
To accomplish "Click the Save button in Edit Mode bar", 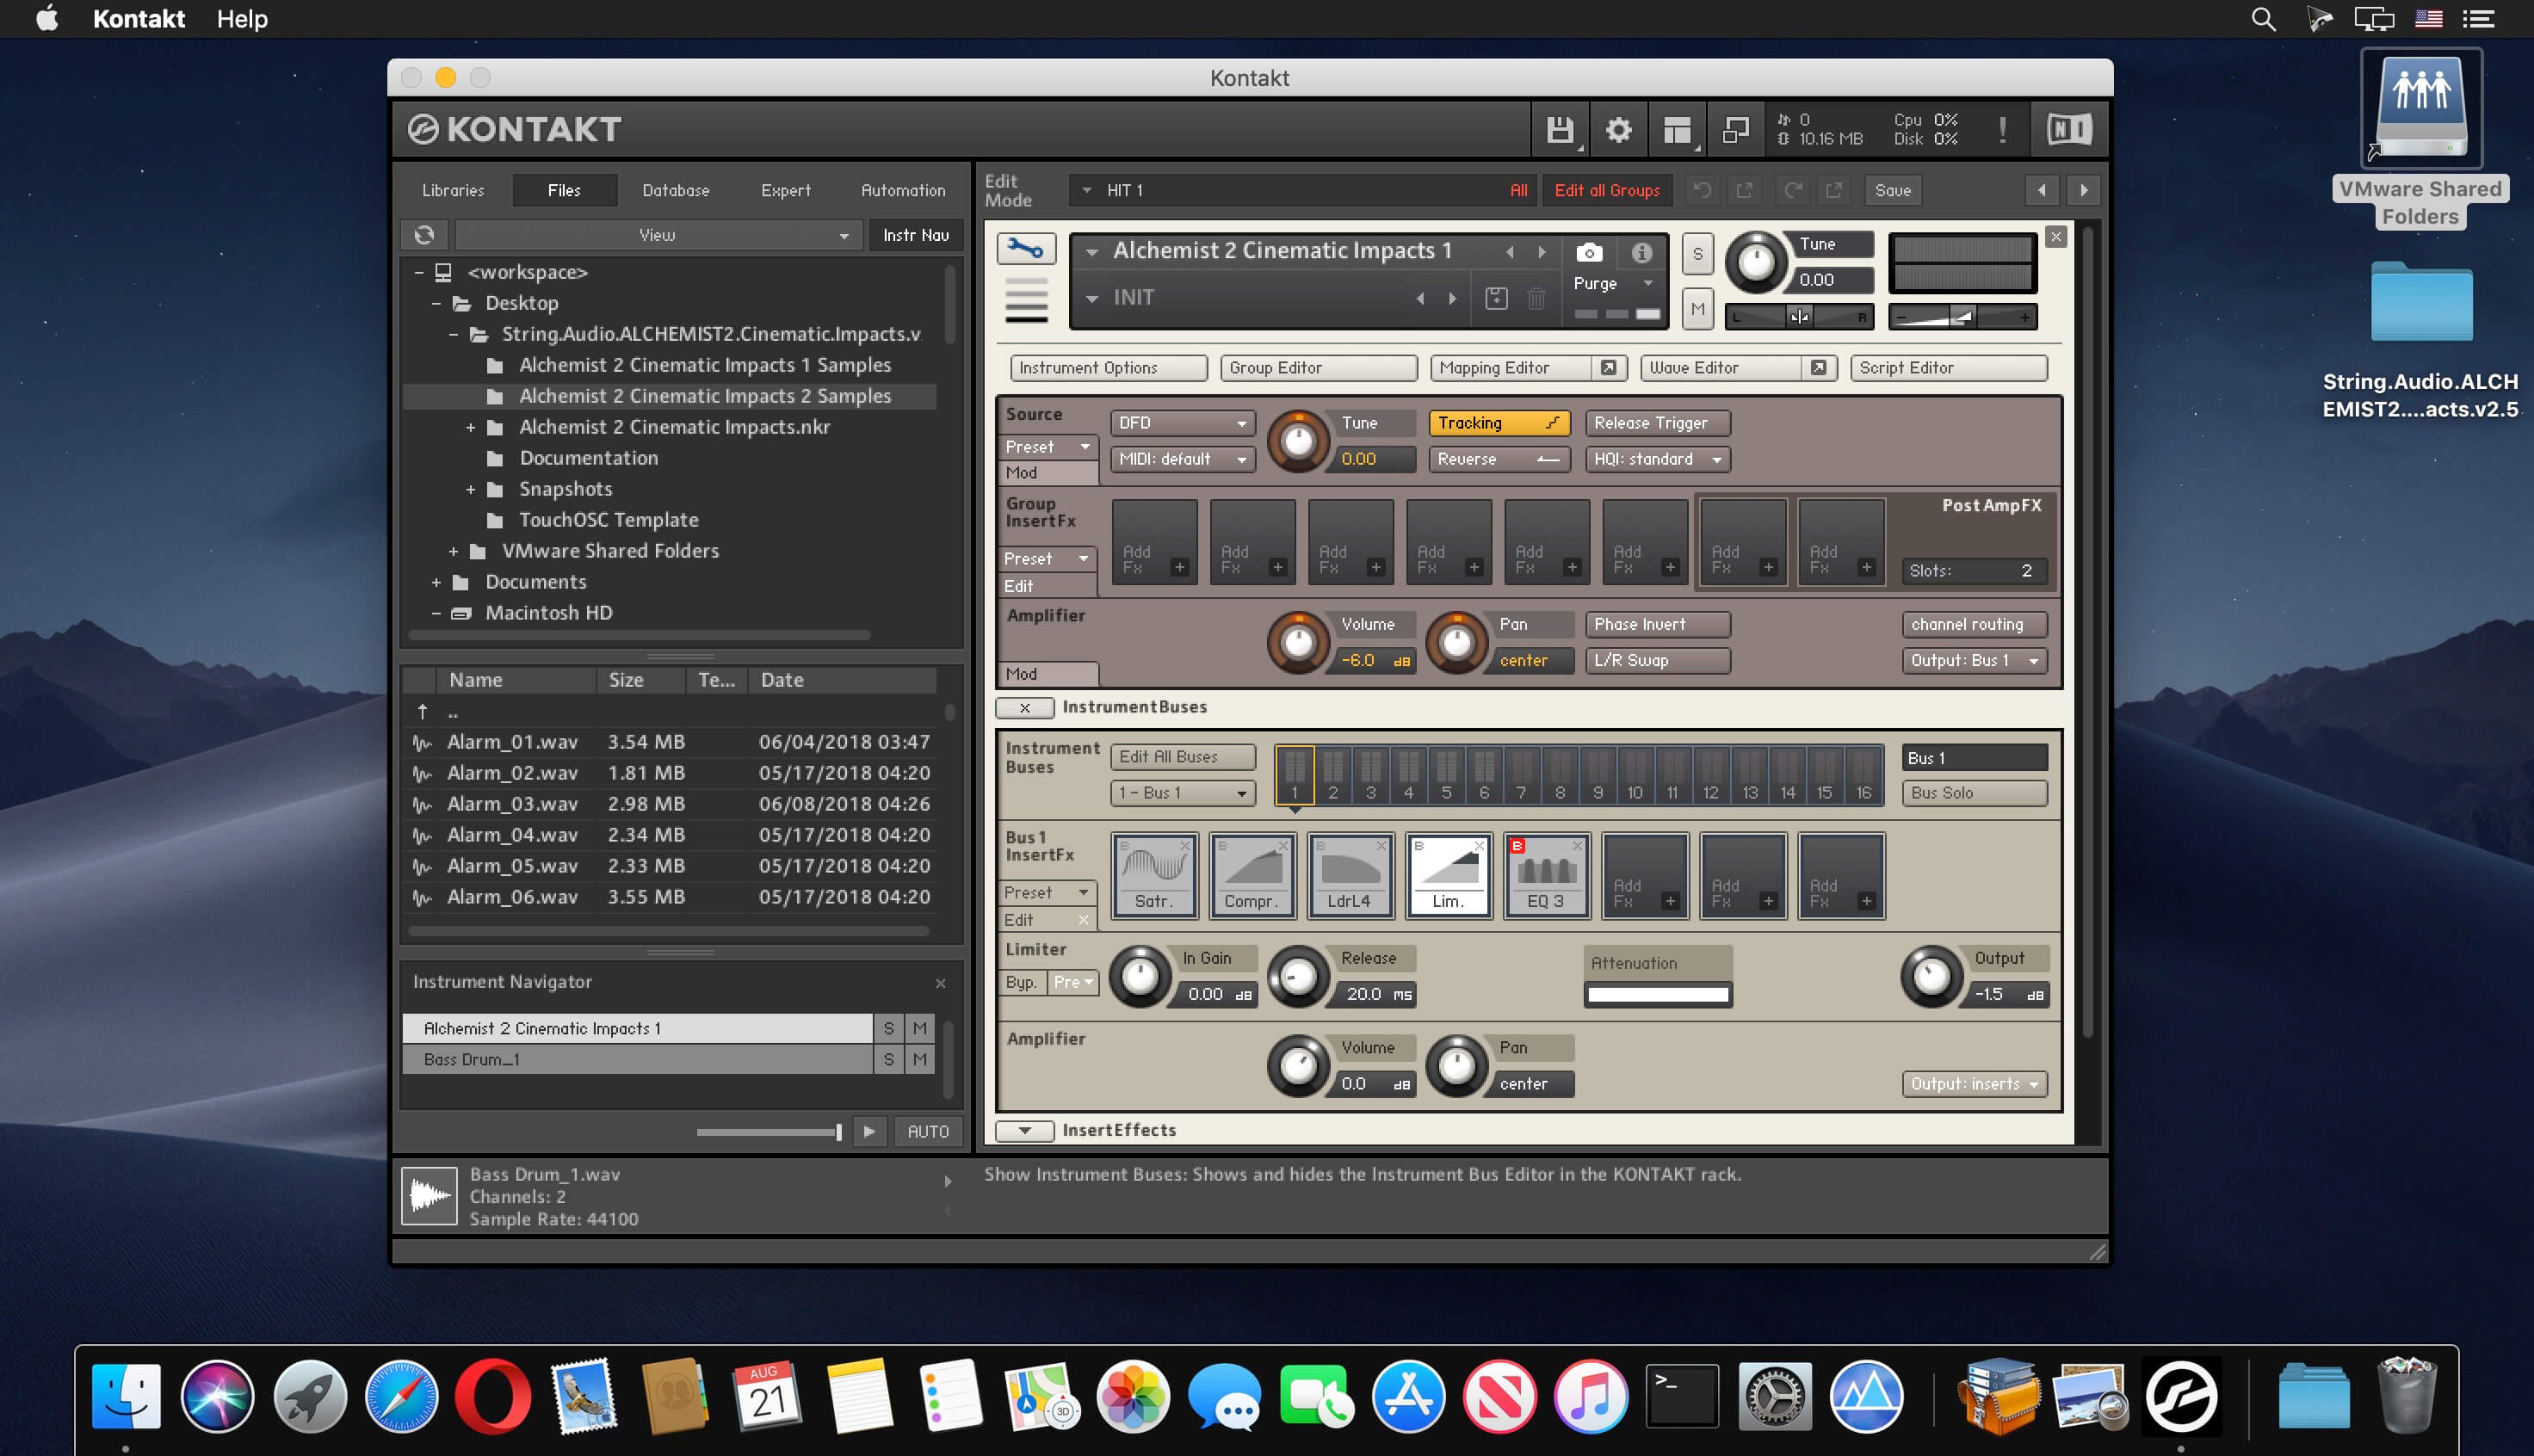I will (x=1892, y=190).
